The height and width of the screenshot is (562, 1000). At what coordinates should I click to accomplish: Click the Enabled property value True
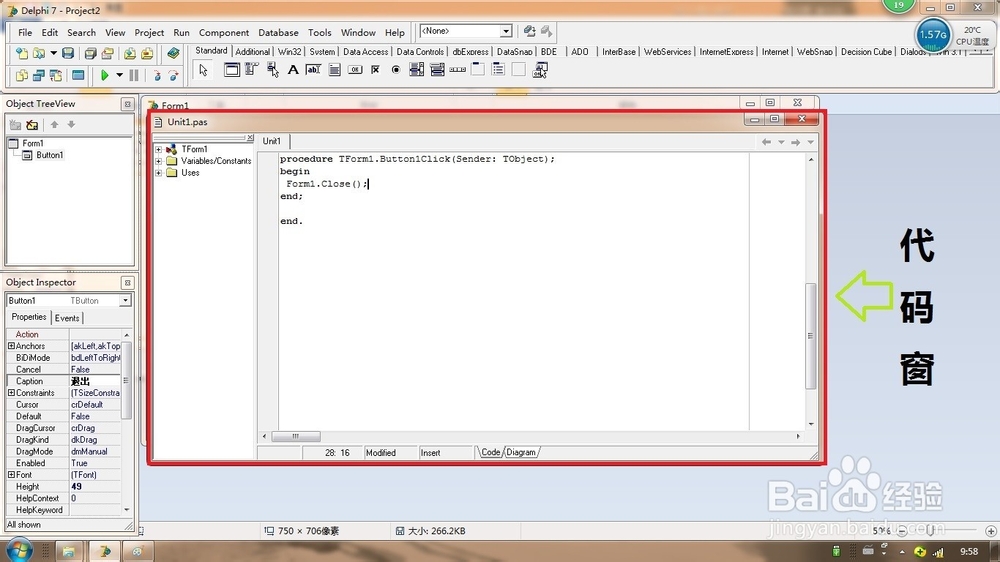coord(95,463)
